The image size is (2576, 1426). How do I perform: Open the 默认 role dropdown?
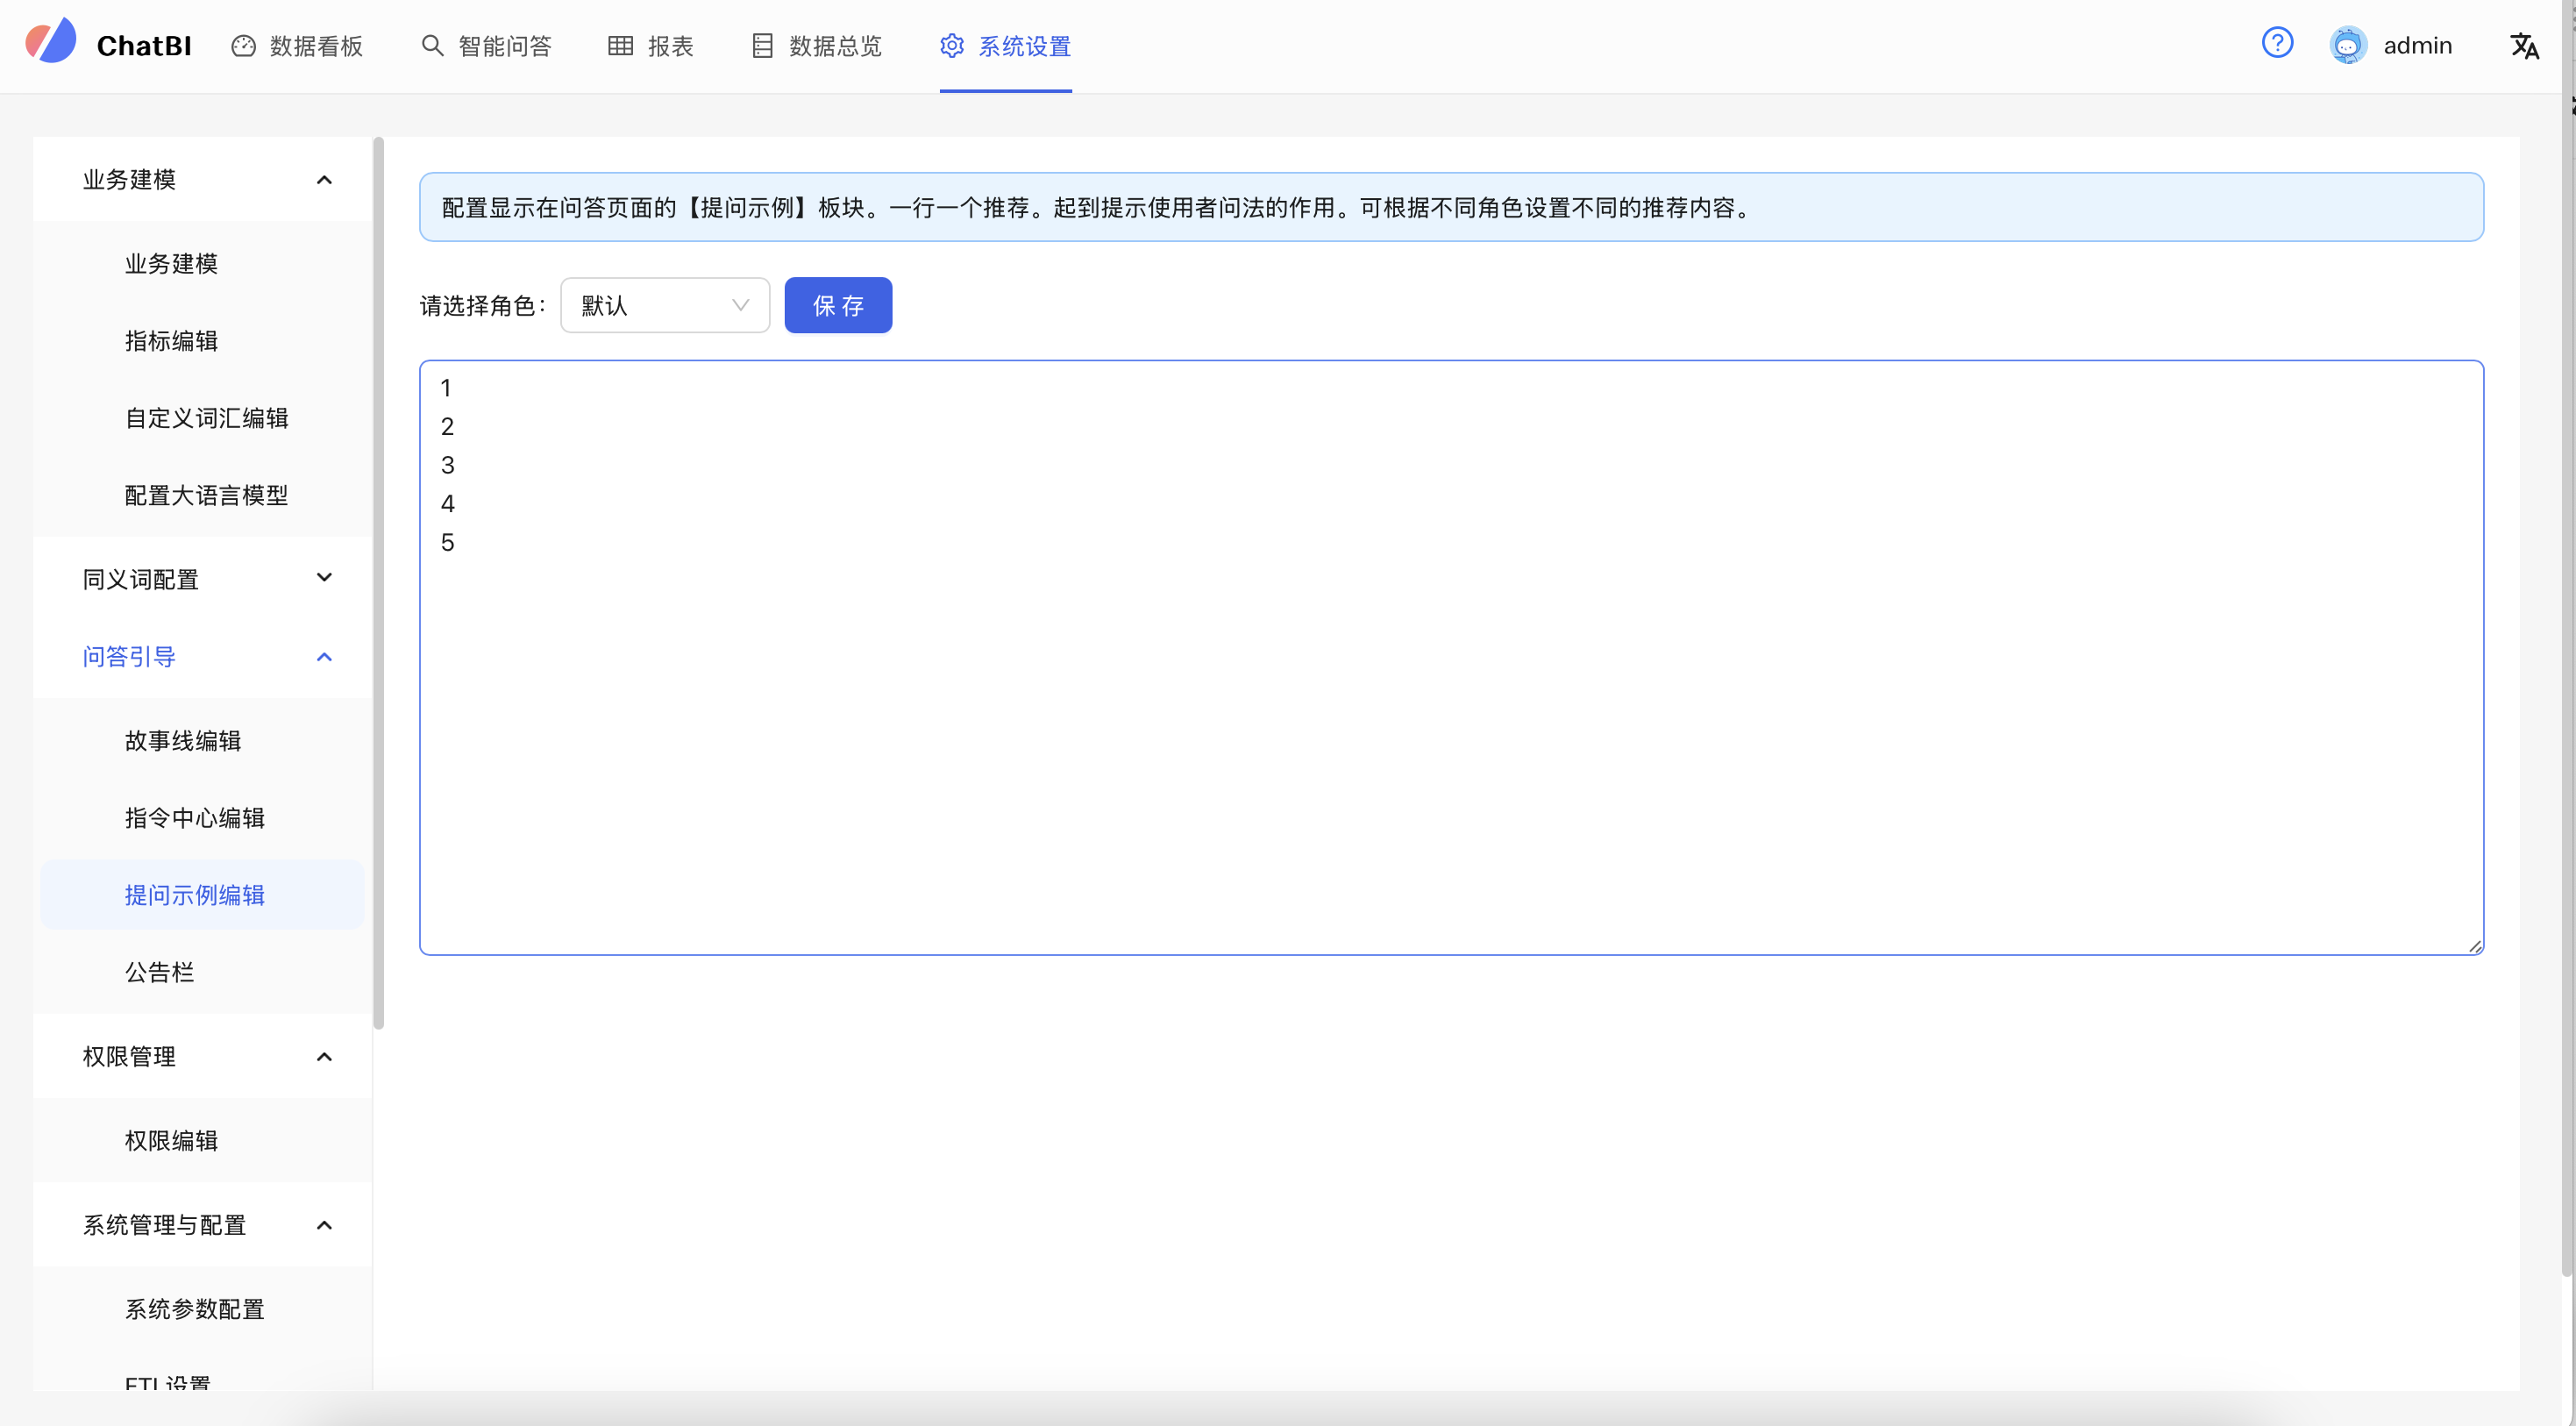tap(664, 305)
